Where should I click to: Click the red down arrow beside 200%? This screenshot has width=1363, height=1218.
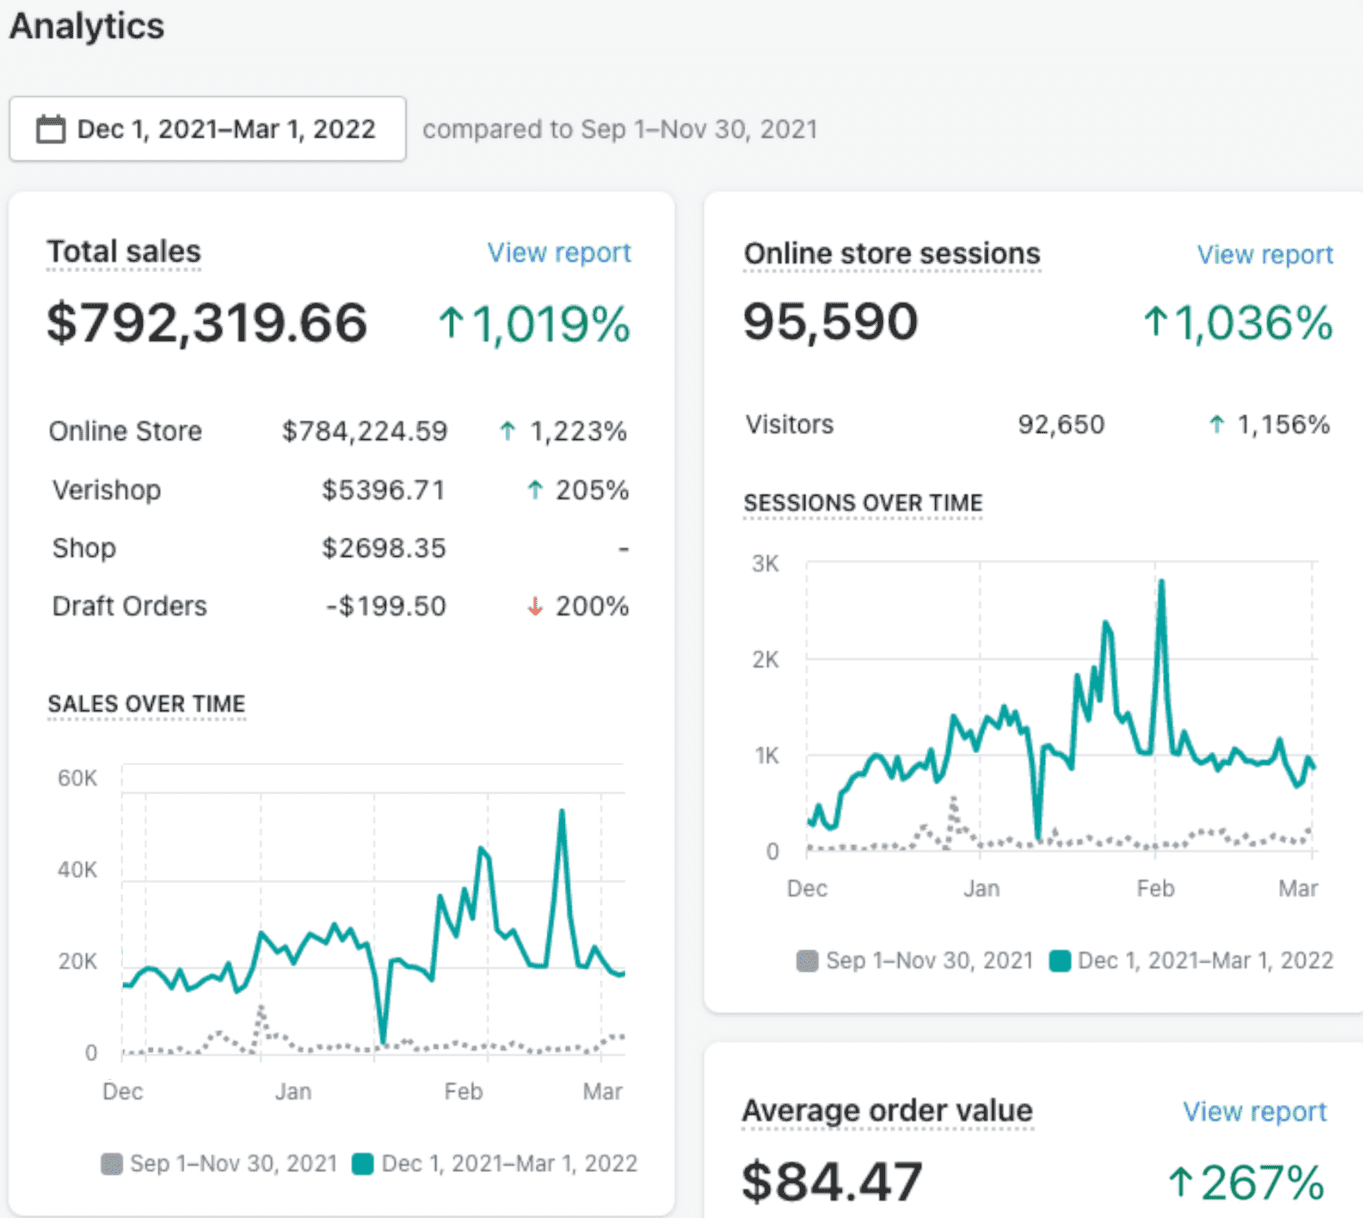pyautogui.click(x=535, y=606)
